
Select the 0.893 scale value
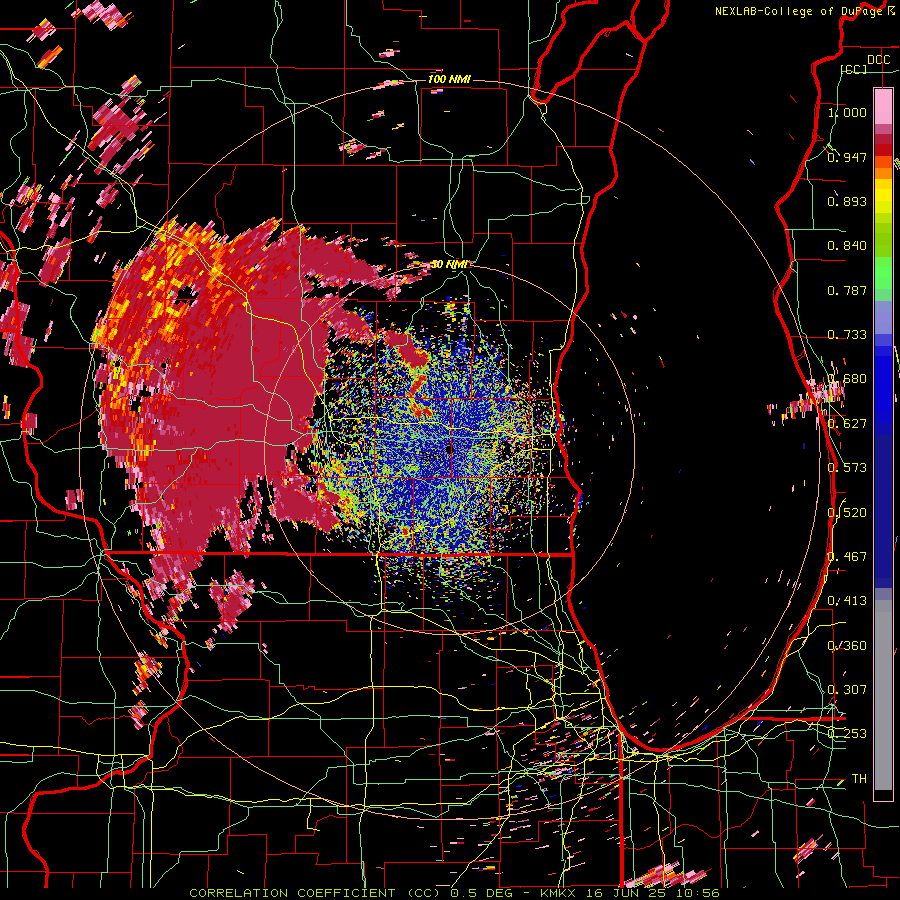click(x=847, y=201)
